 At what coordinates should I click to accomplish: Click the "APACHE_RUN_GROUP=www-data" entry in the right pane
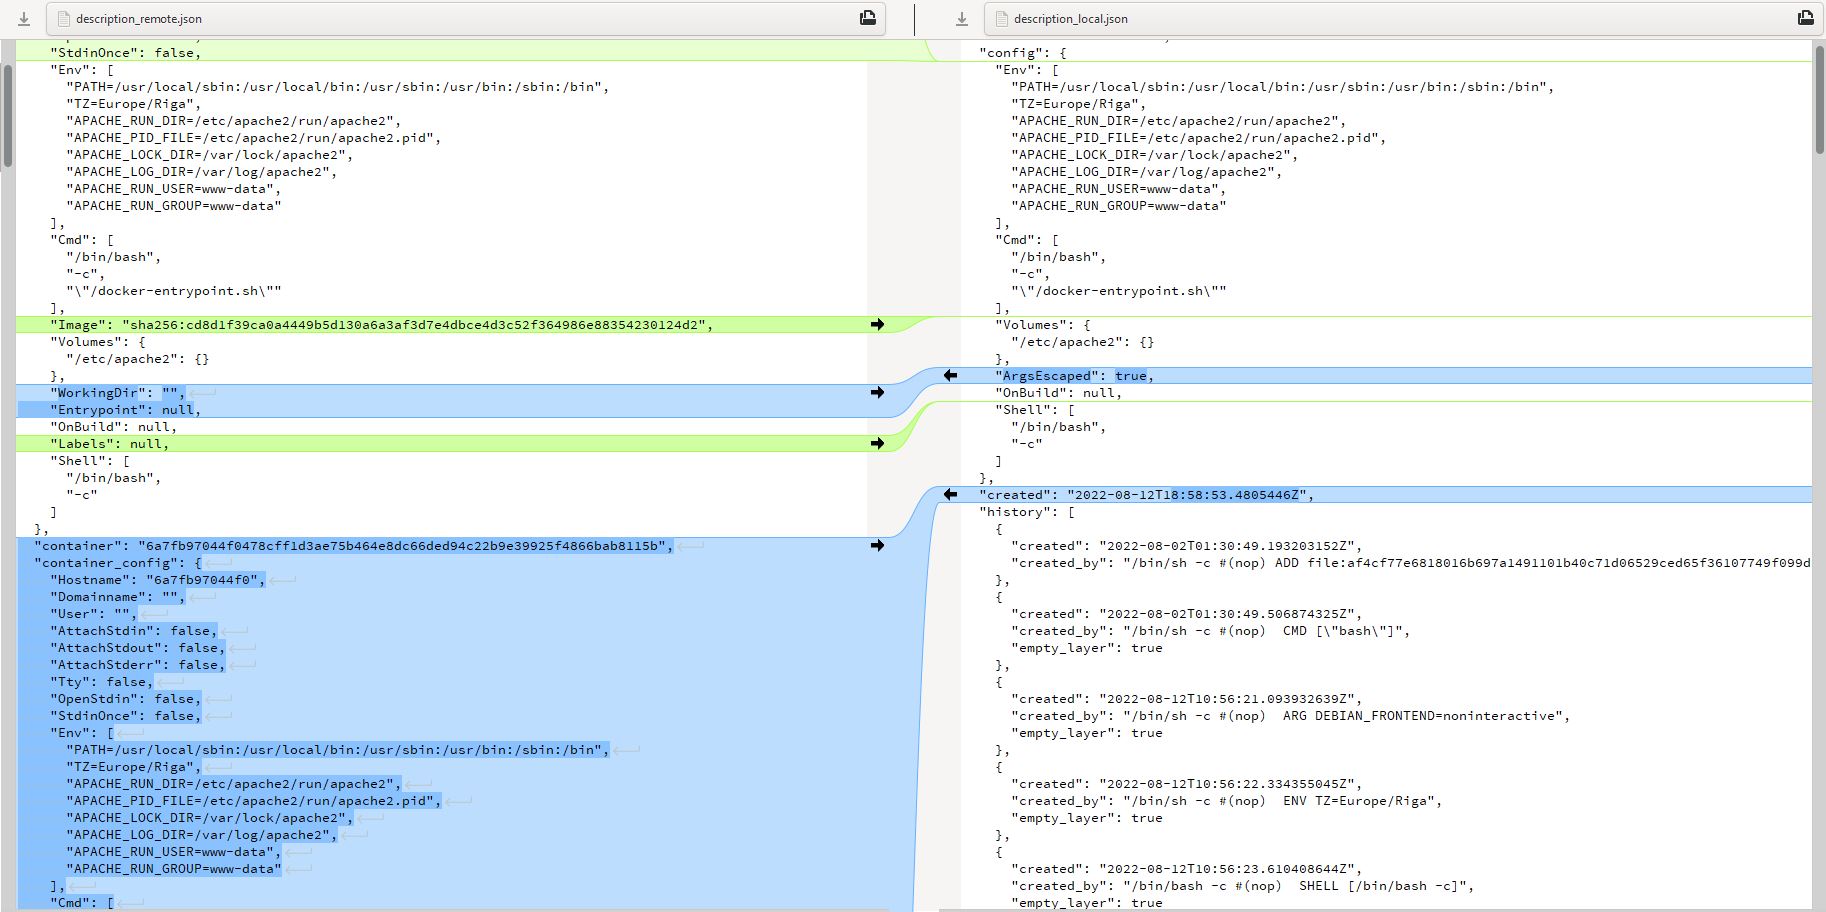[x=1118, y=206]
